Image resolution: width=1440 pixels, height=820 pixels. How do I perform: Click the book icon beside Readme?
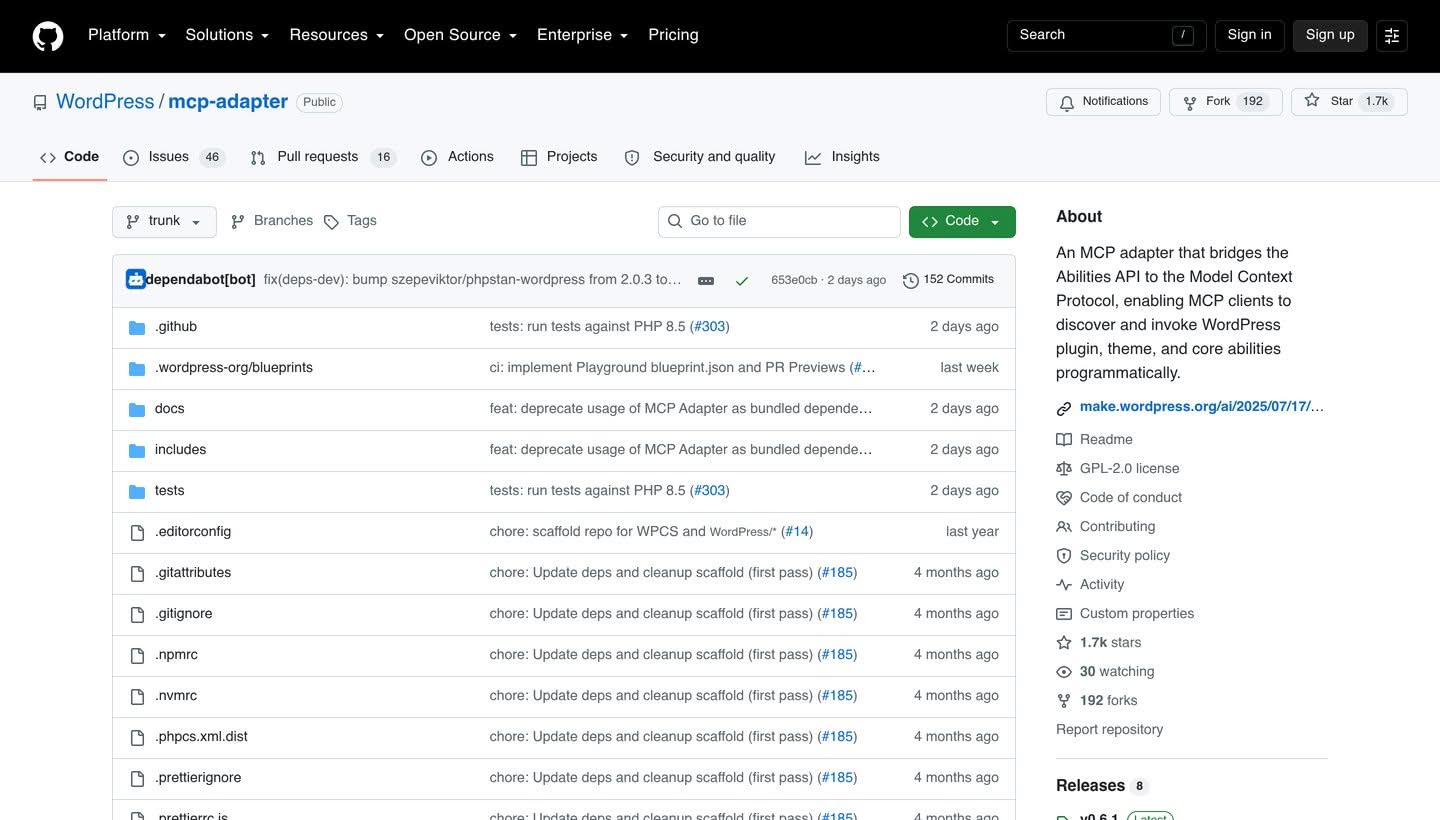click(x=1064, y=440)
